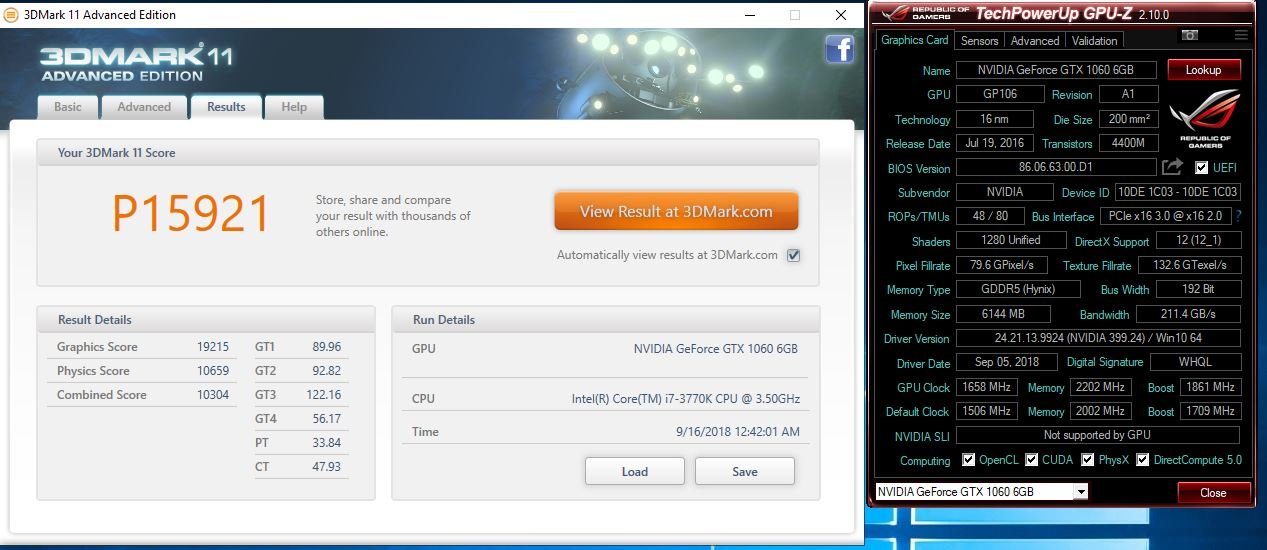Toggle the UEFI checkbox
This screenshot has height=550, width=1267.
pos(1201,168)
